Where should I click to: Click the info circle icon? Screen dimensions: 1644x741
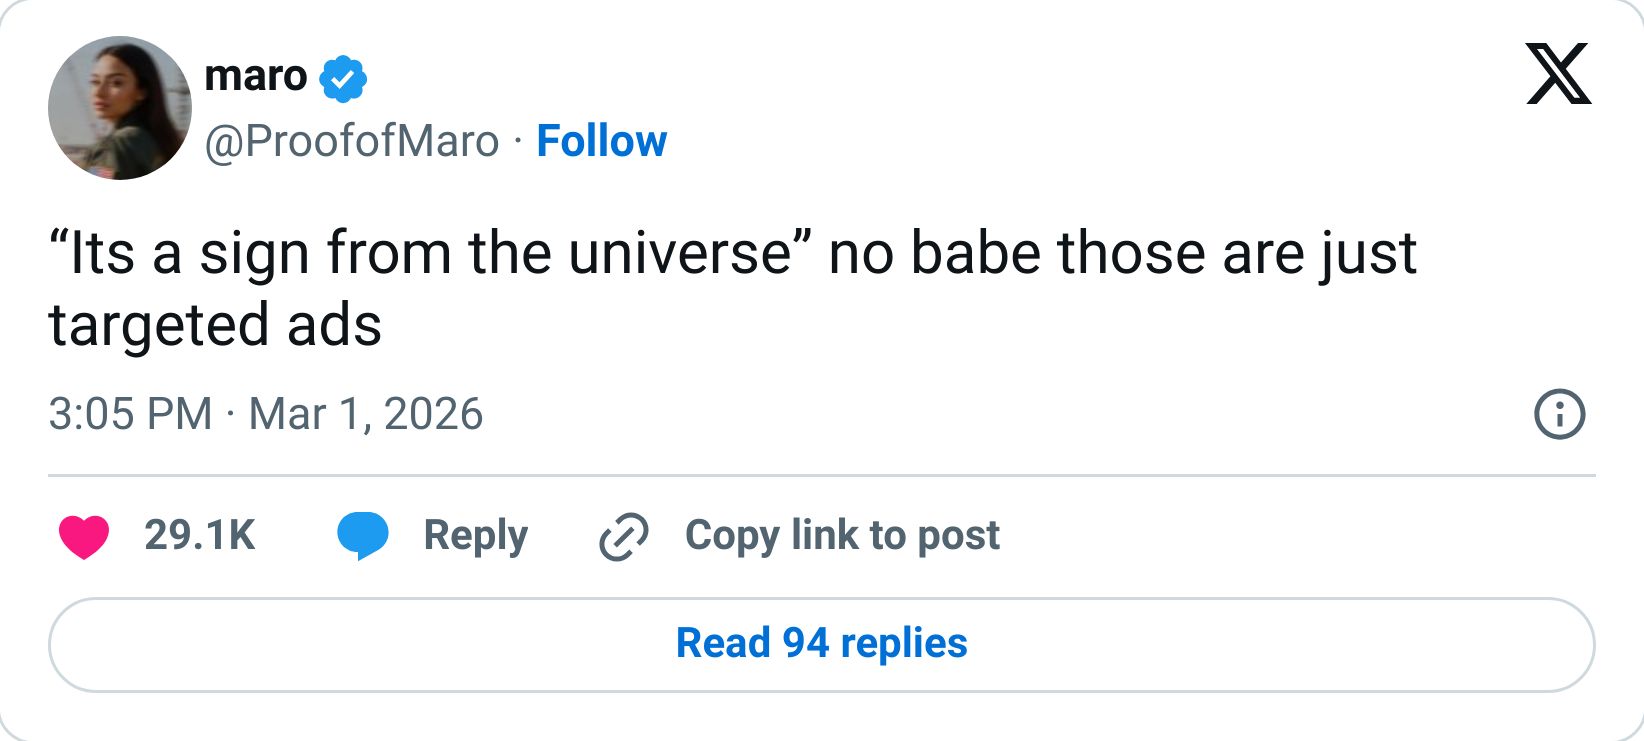(1559, 414)
